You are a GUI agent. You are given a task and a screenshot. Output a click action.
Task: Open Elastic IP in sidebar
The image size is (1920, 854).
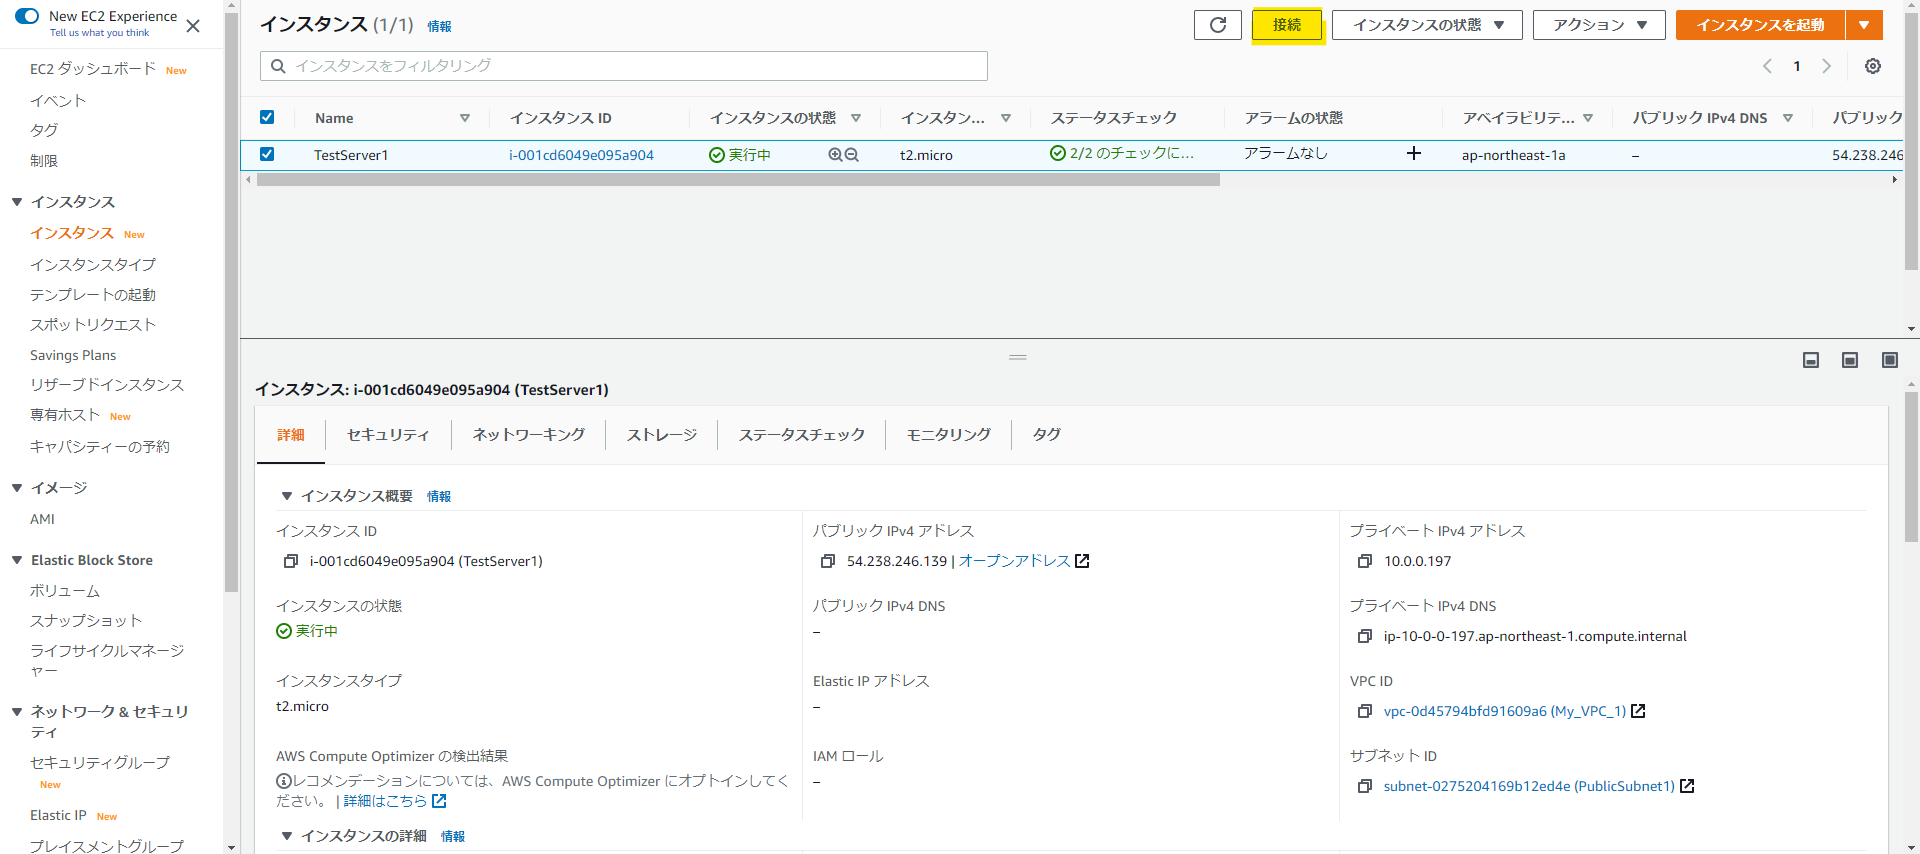pos(58,815)
